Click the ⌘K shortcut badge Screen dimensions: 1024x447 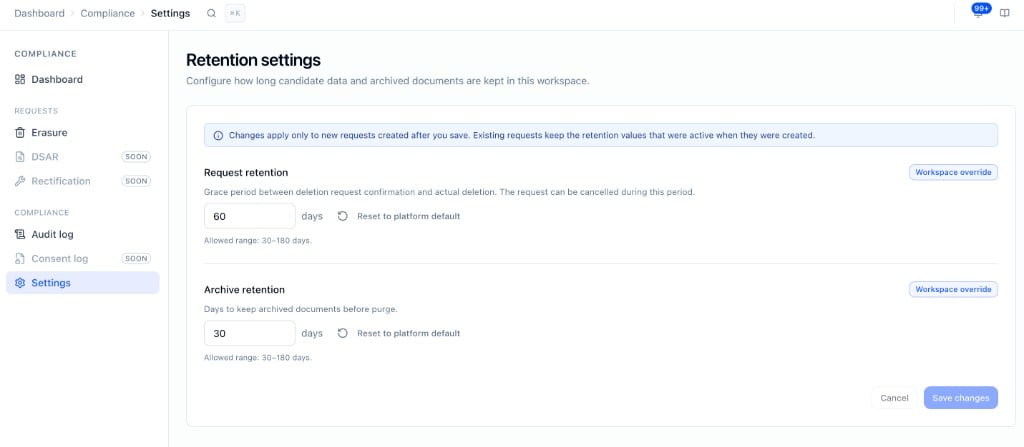pyautogui.click(x=234, y=13)
